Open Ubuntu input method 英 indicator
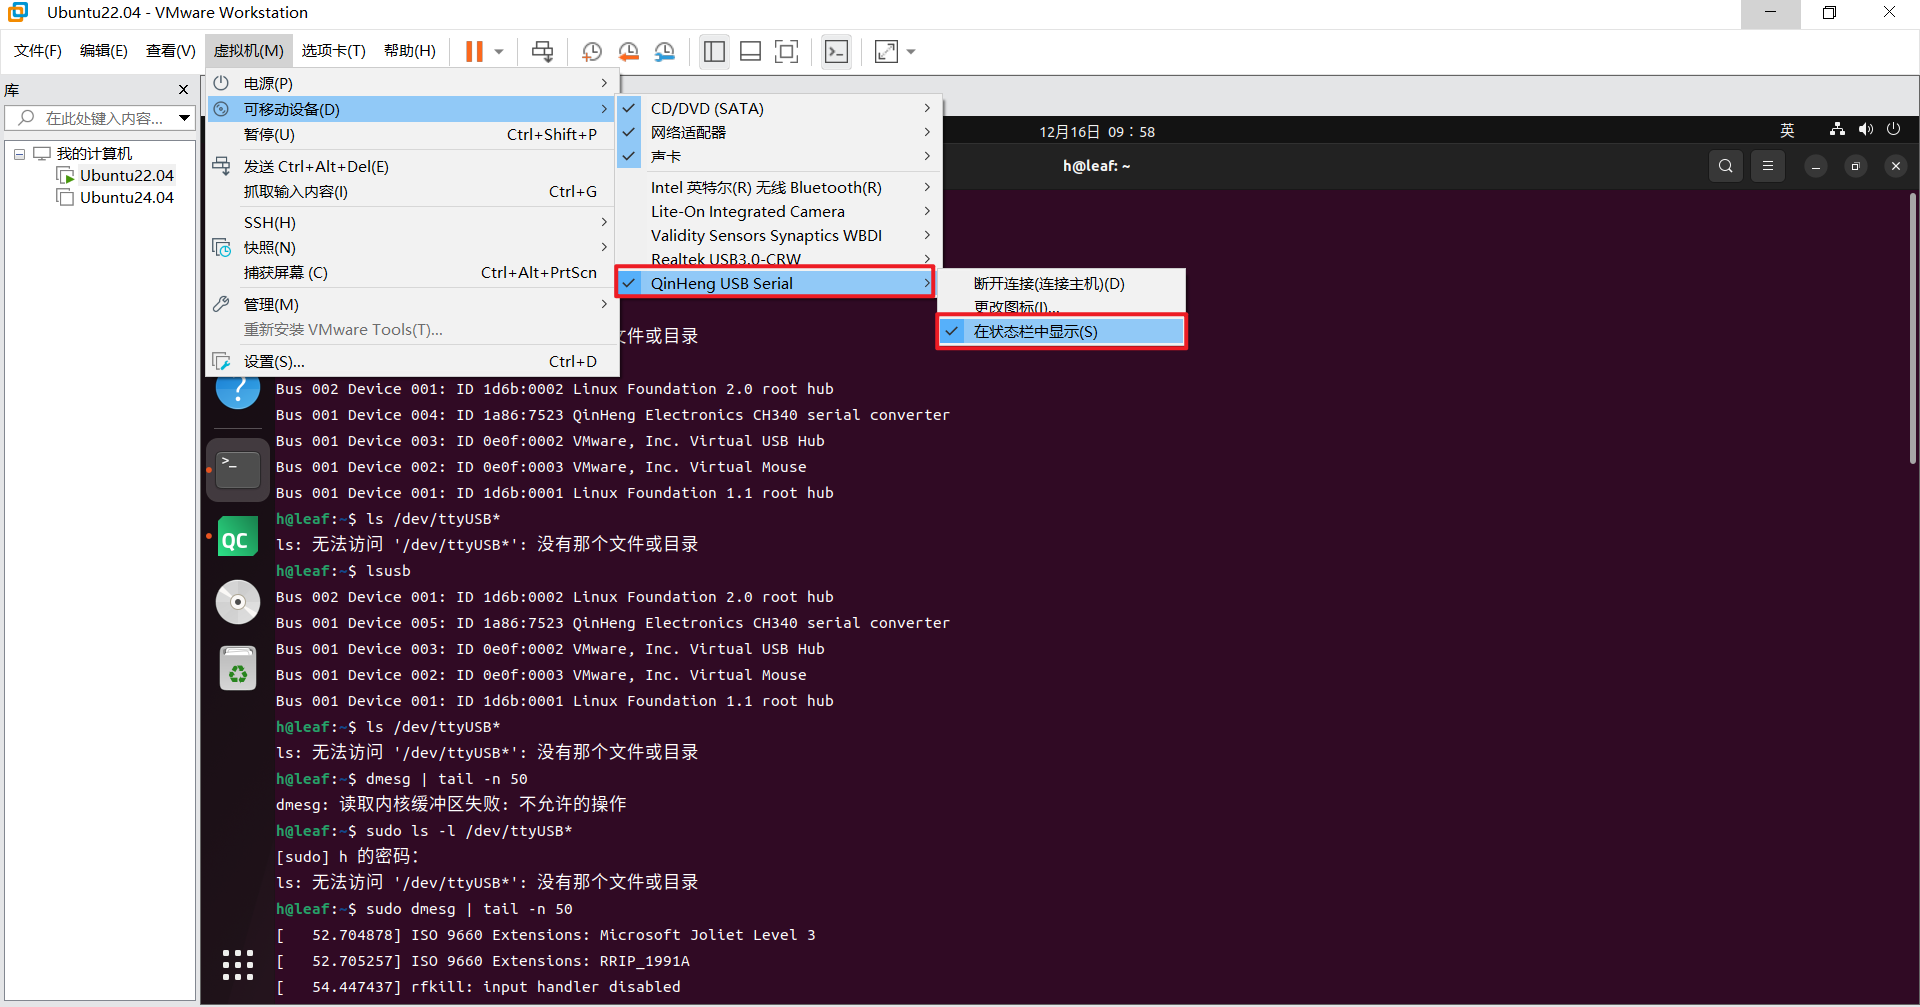The width and height of the screenshot is (1920, 1007). click(1787, 131)
